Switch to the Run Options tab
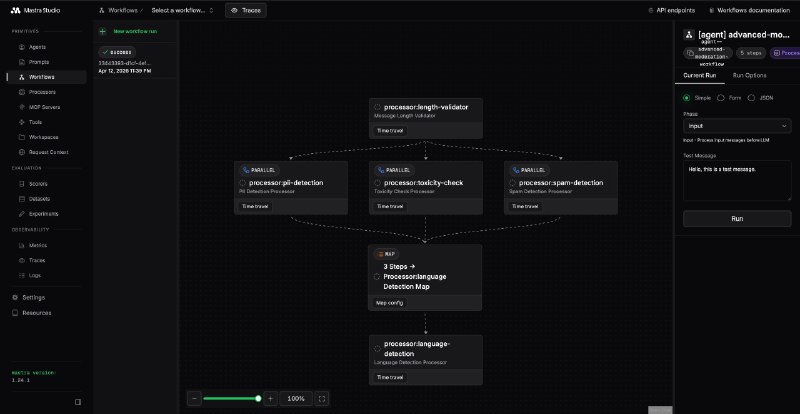Viewport: 800px width, 414px height. pyautogui.click(x=750, y=75)
